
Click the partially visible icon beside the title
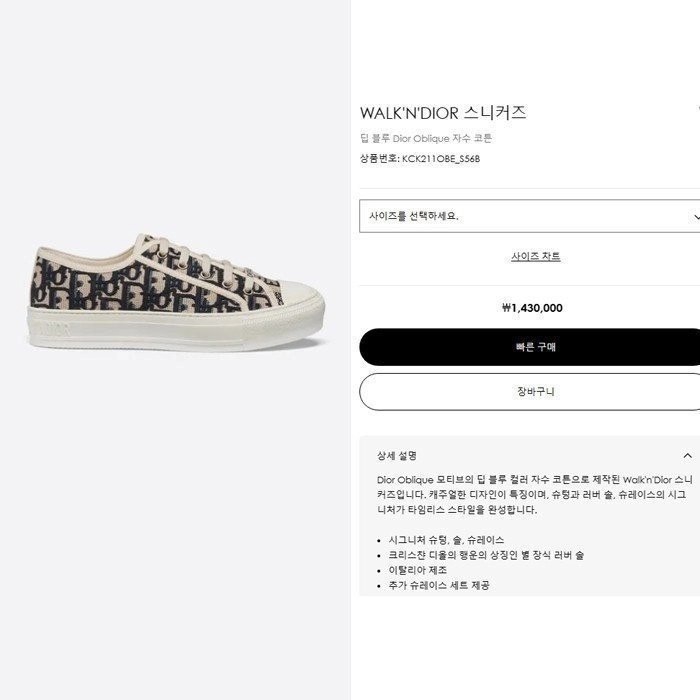pos(698,108)
